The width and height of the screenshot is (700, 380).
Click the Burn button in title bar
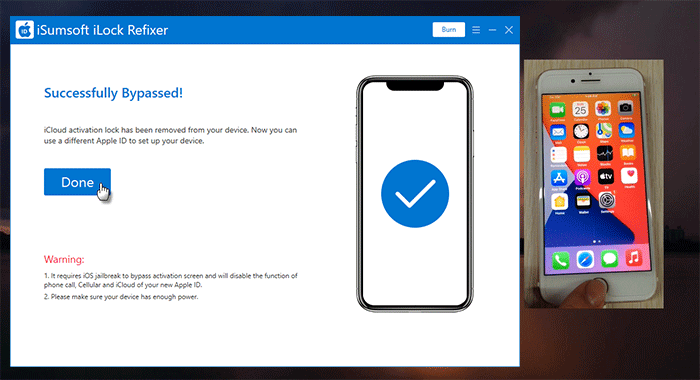point(449,29)
